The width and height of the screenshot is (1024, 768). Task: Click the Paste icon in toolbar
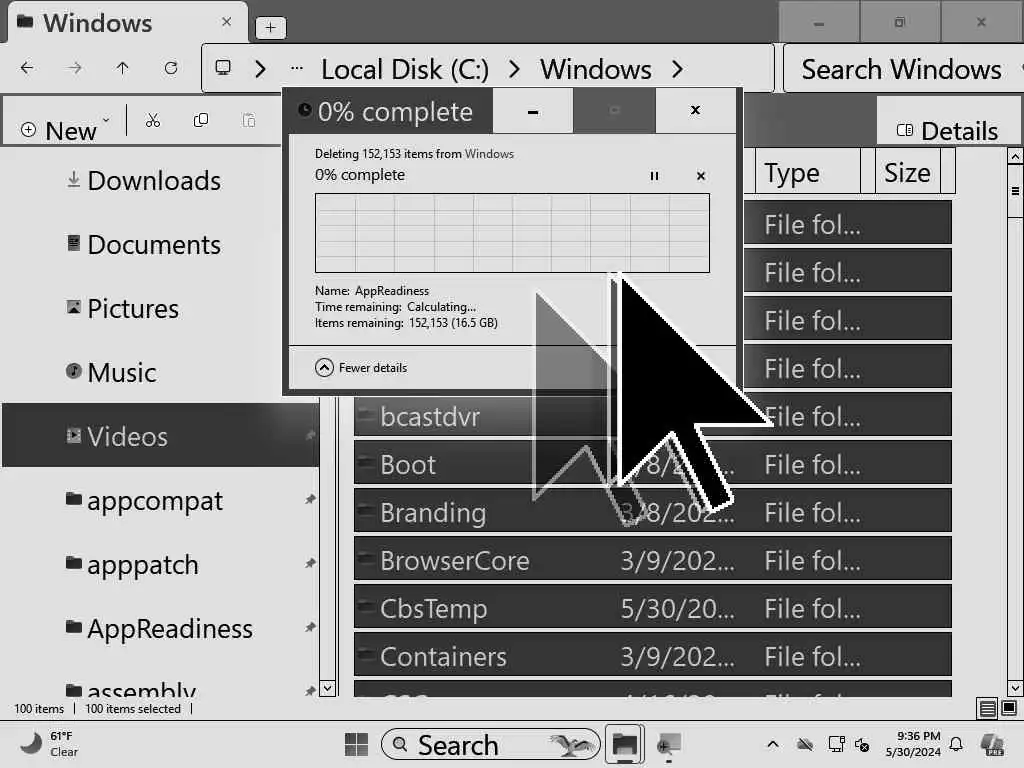(249, 120)
